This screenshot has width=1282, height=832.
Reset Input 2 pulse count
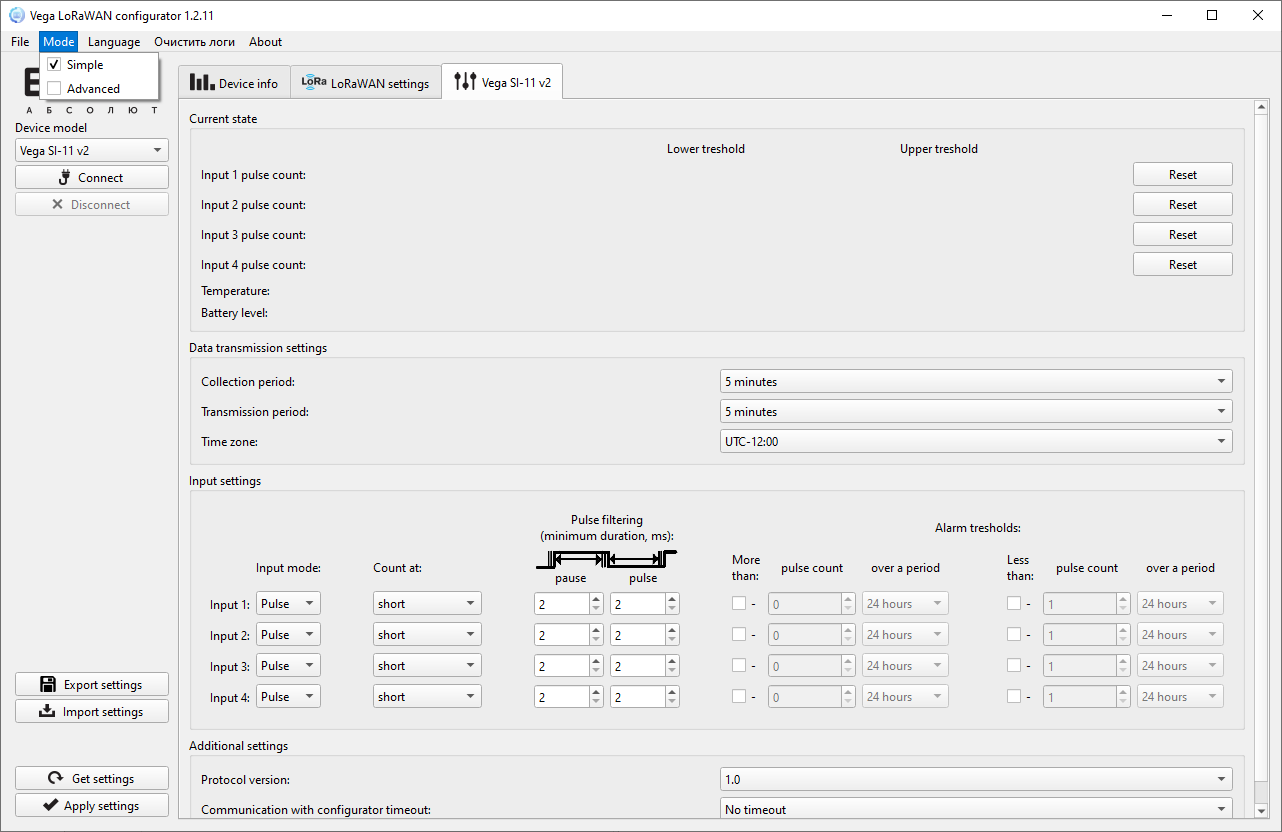point(1183,205)
